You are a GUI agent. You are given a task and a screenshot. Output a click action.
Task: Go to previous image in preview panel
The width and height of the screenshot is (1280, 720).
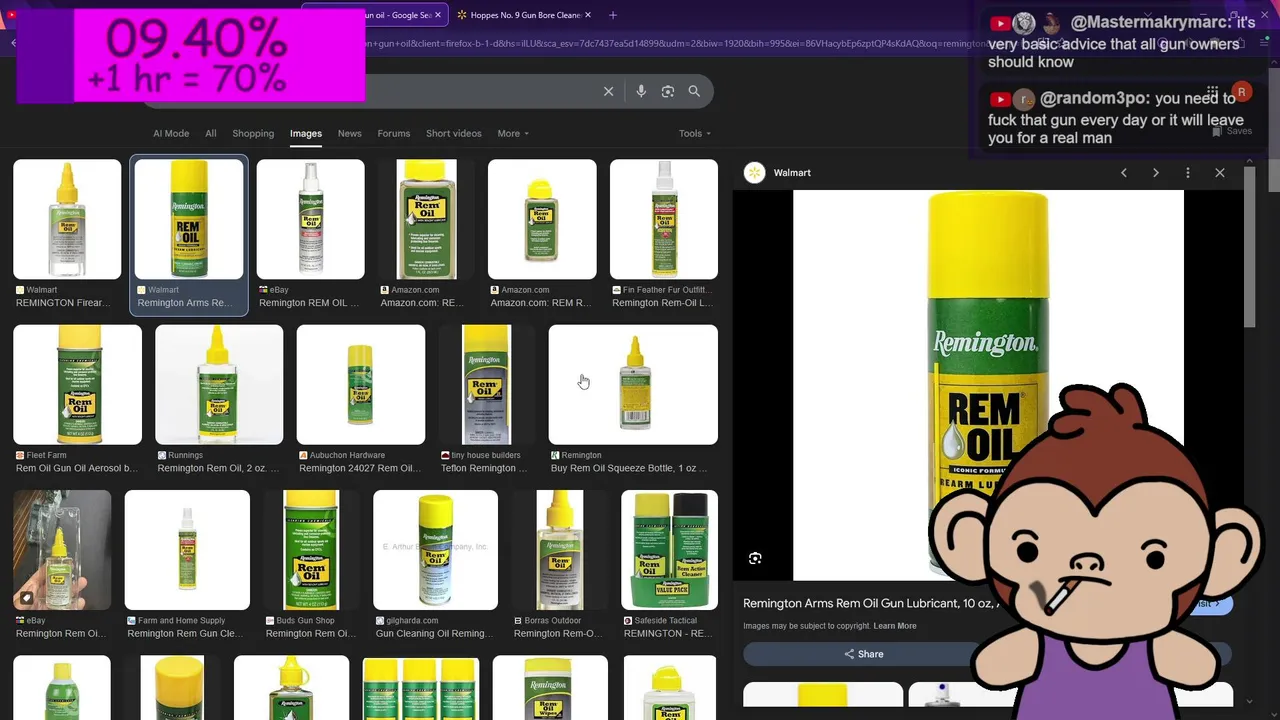point(1124,173)
